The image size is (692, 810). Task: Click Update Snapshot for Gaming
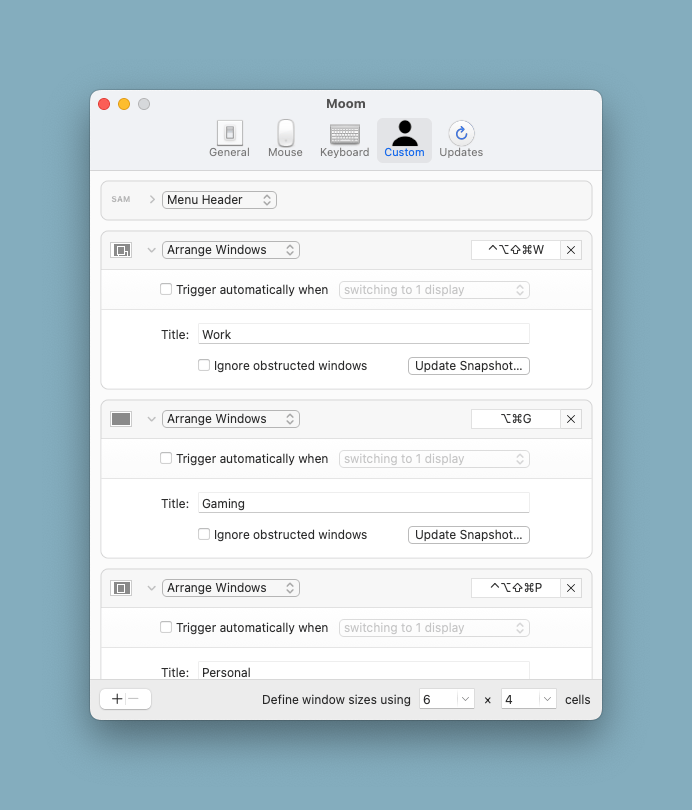pyautogui.click(x=469, y=535)
